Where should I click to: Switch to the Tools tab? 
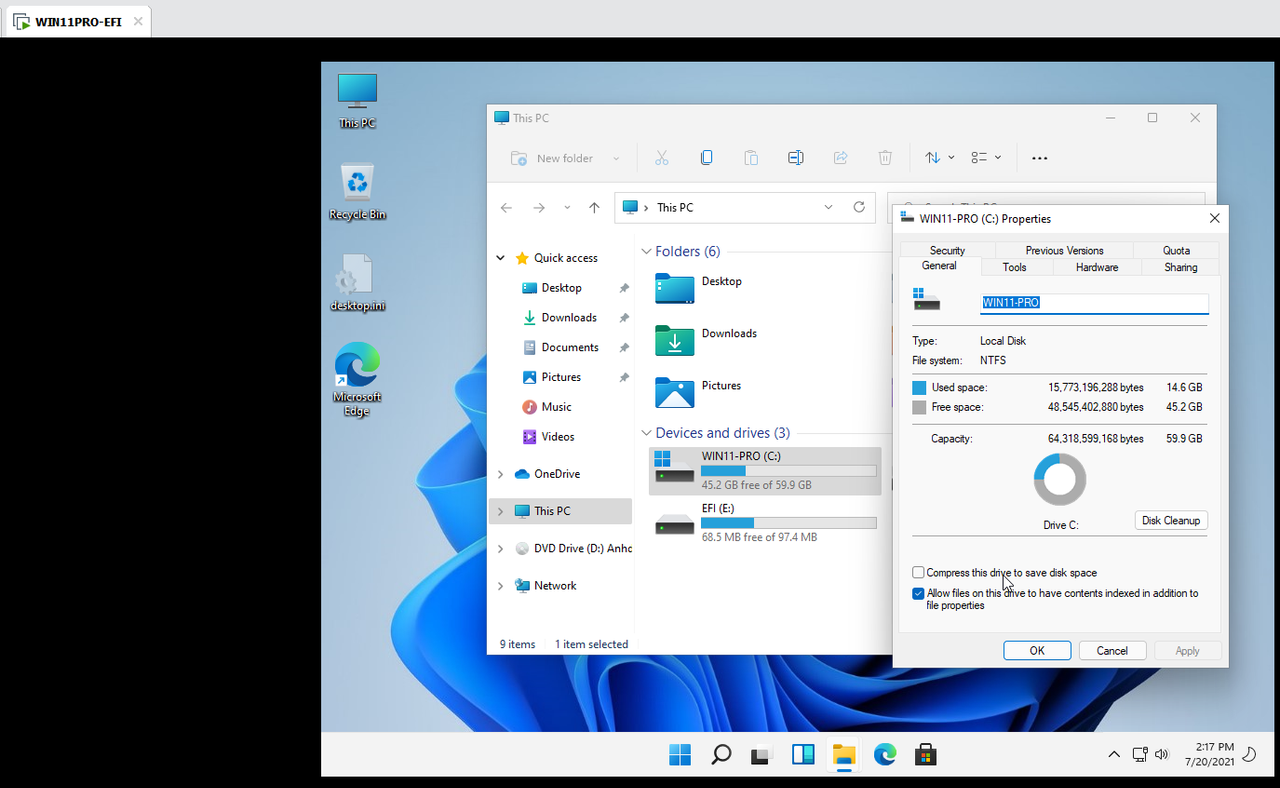pyautogui.click(x=1014, y=268)
